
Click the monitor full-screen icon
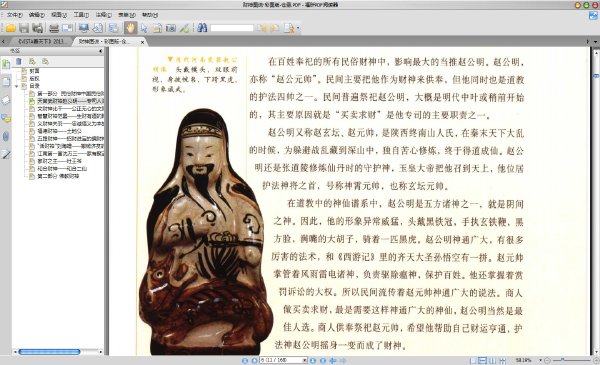pos(84,28)
